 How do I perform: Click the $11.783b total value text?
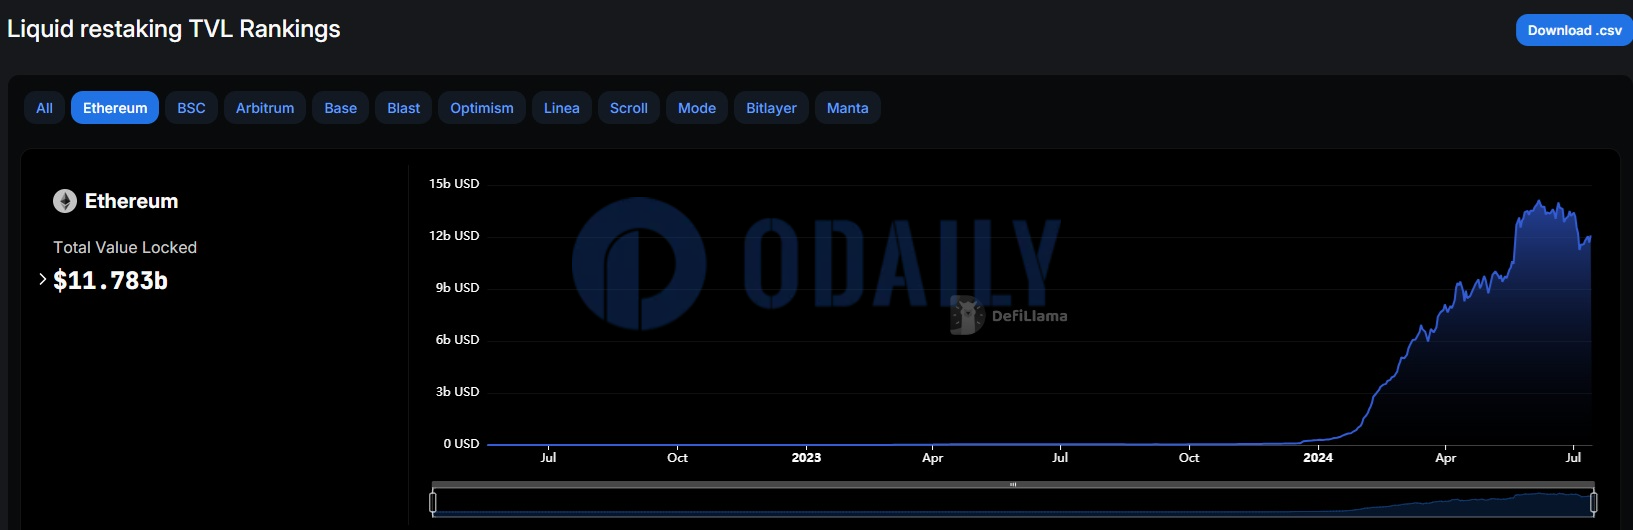(x=110, y=281)
